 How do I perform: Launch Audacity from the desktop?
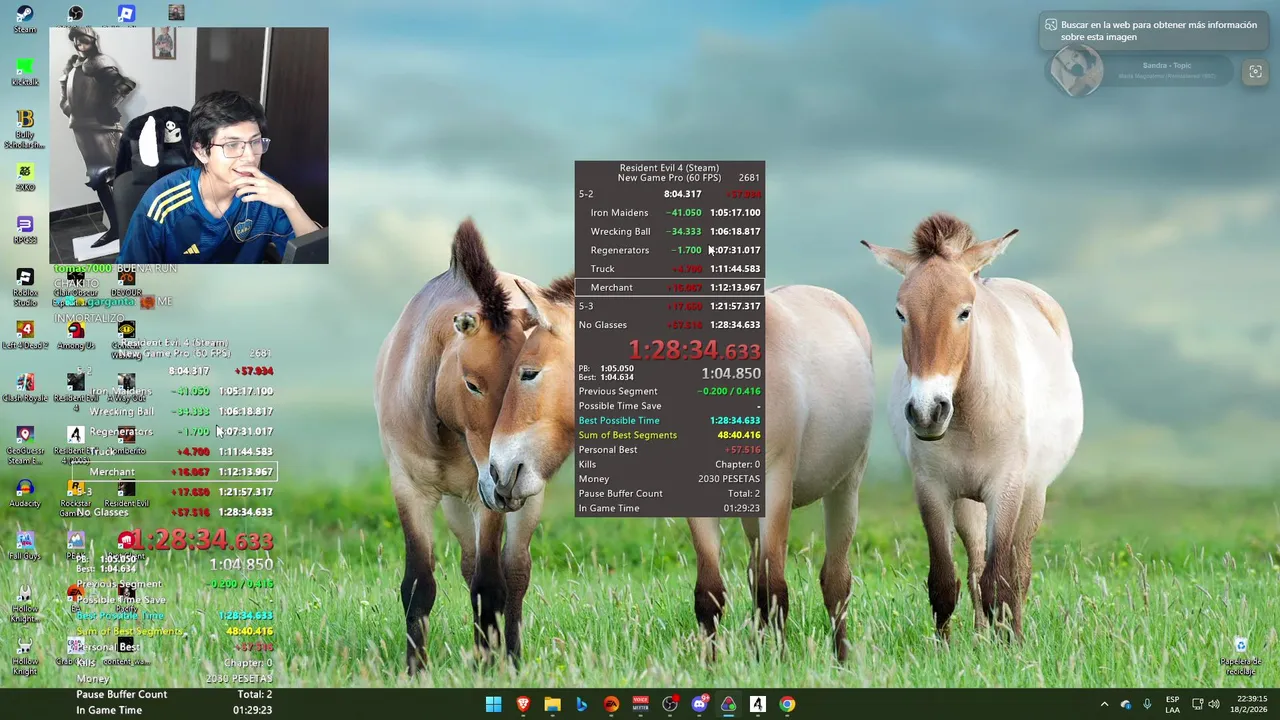25,493
